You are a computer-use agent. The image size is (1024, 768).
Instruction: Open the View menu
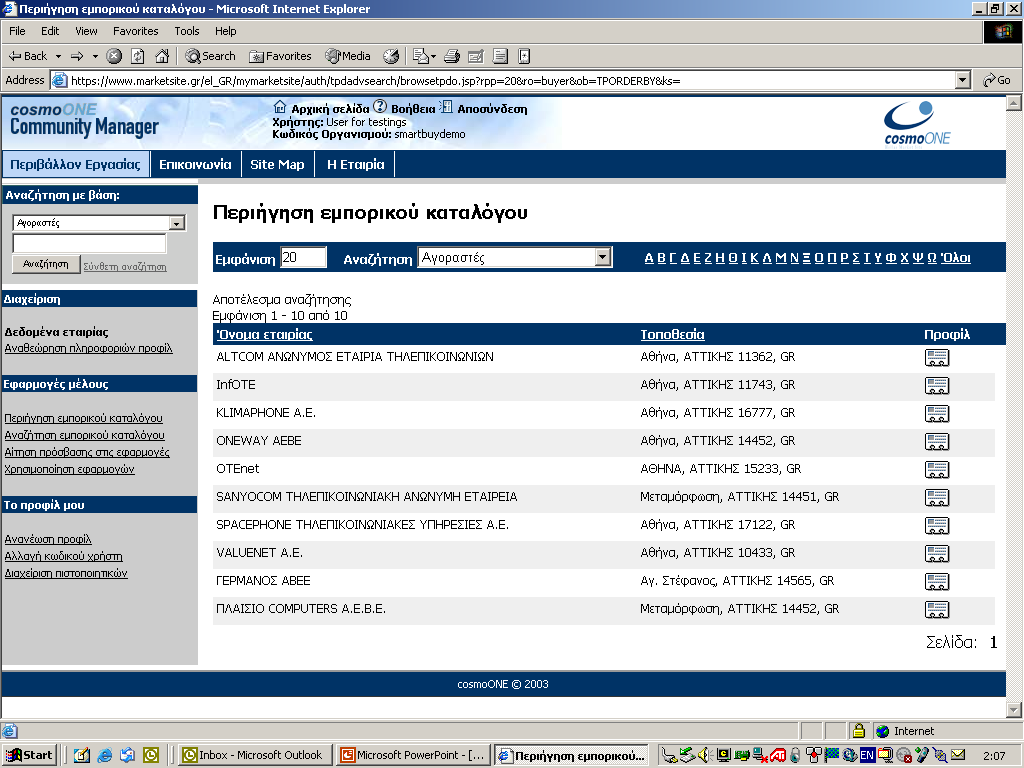click(x=86, y=31)
